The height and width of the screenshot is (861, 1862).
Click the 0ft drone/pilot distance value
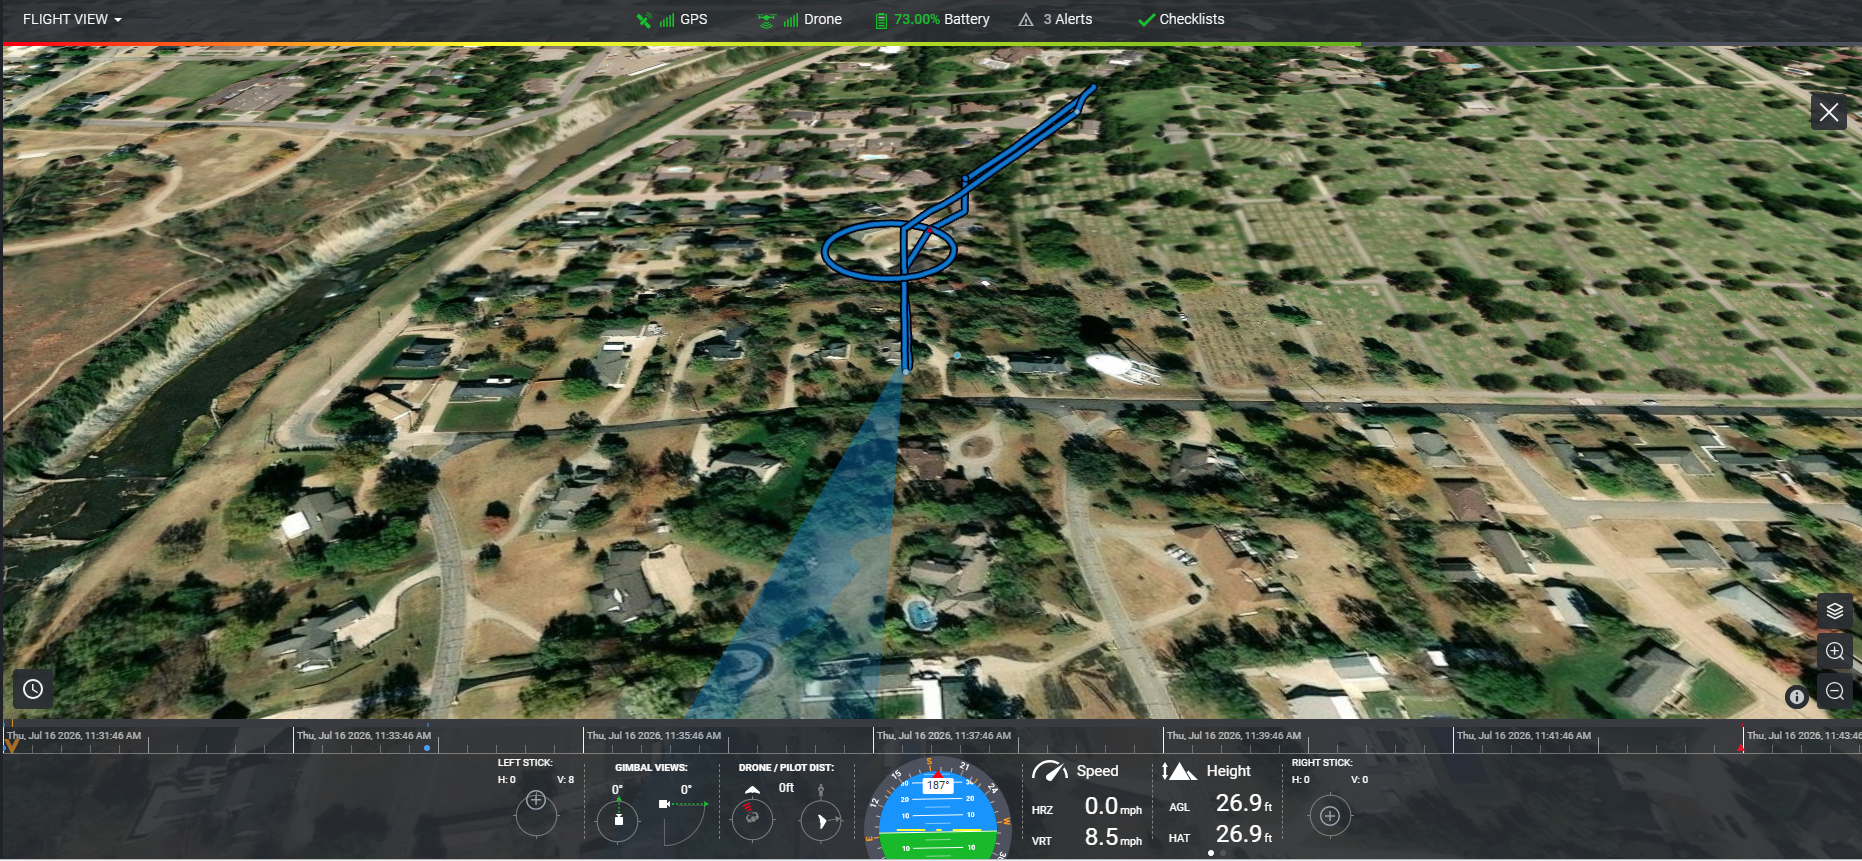[x=786, y=788]
